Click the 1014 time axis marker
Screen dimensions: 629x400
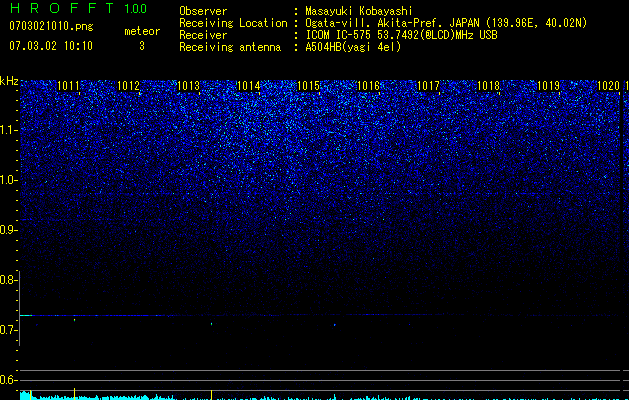click(248, 86)
